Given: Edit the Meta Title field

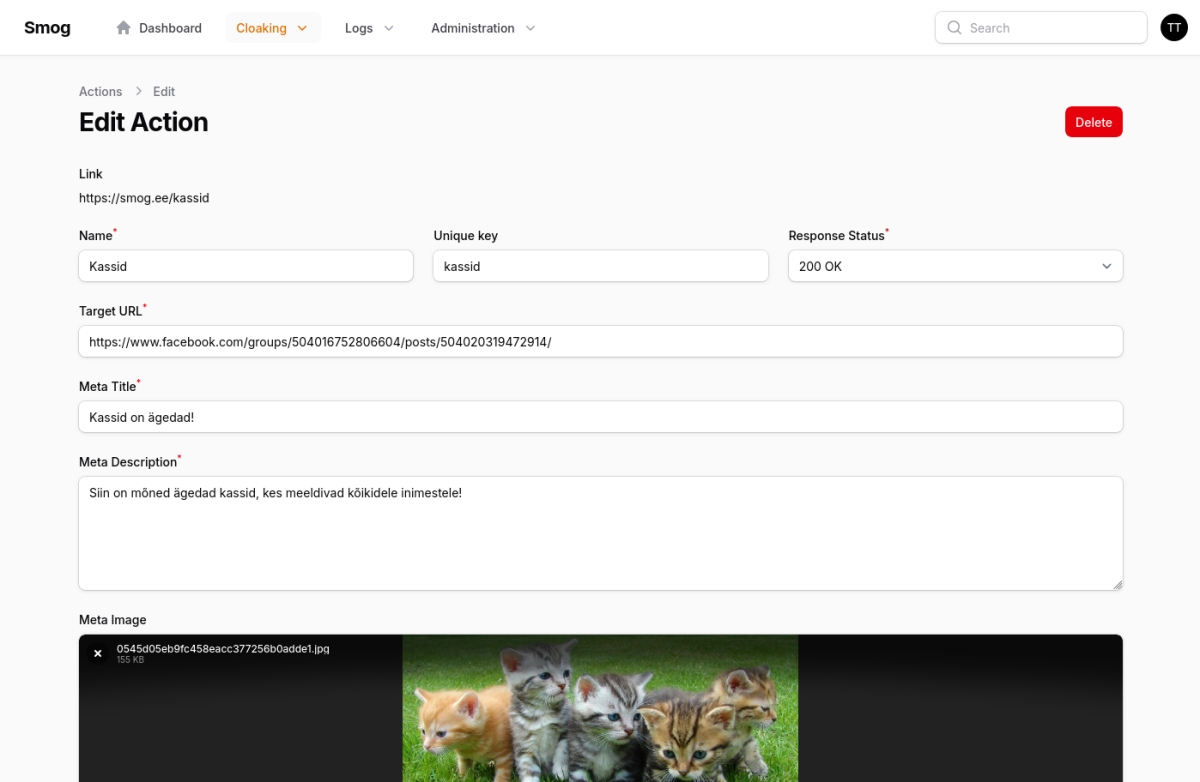Looking at the screenshot, I should tap(600, 417).
